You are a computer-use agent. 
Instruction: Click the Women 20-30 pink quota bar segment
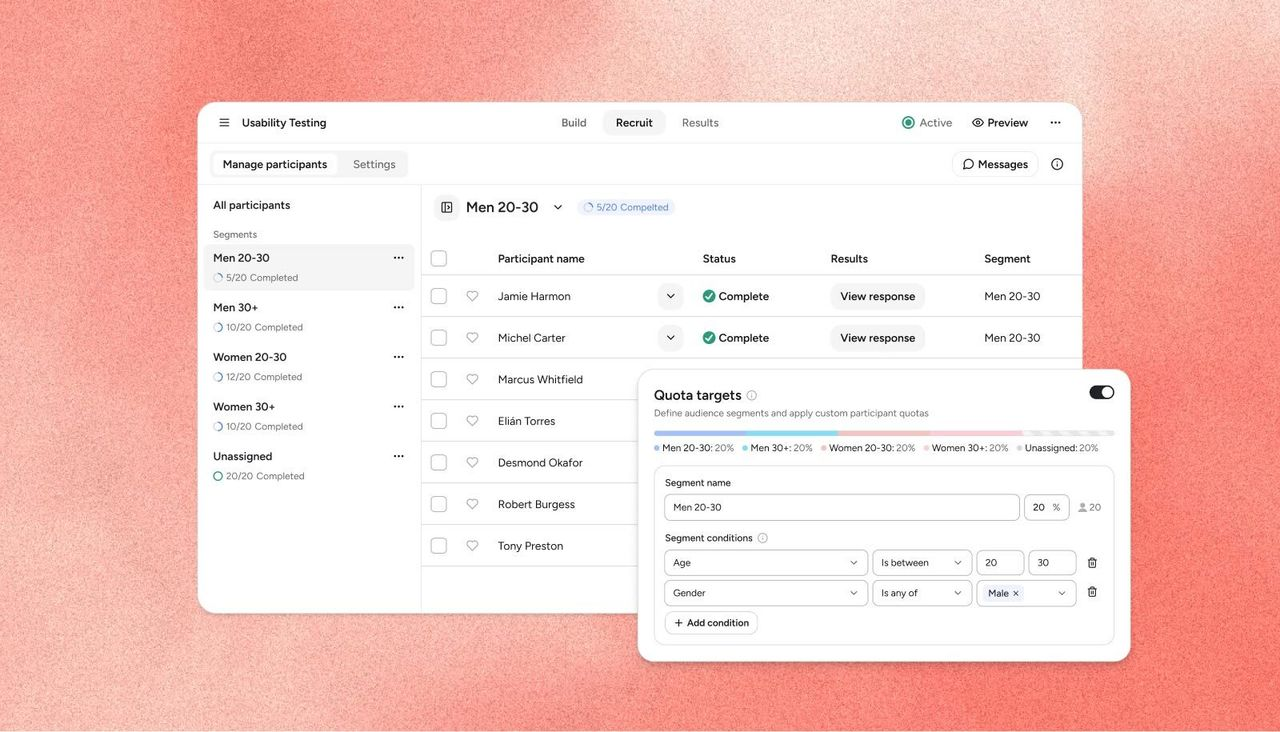(x=884, y=433)
